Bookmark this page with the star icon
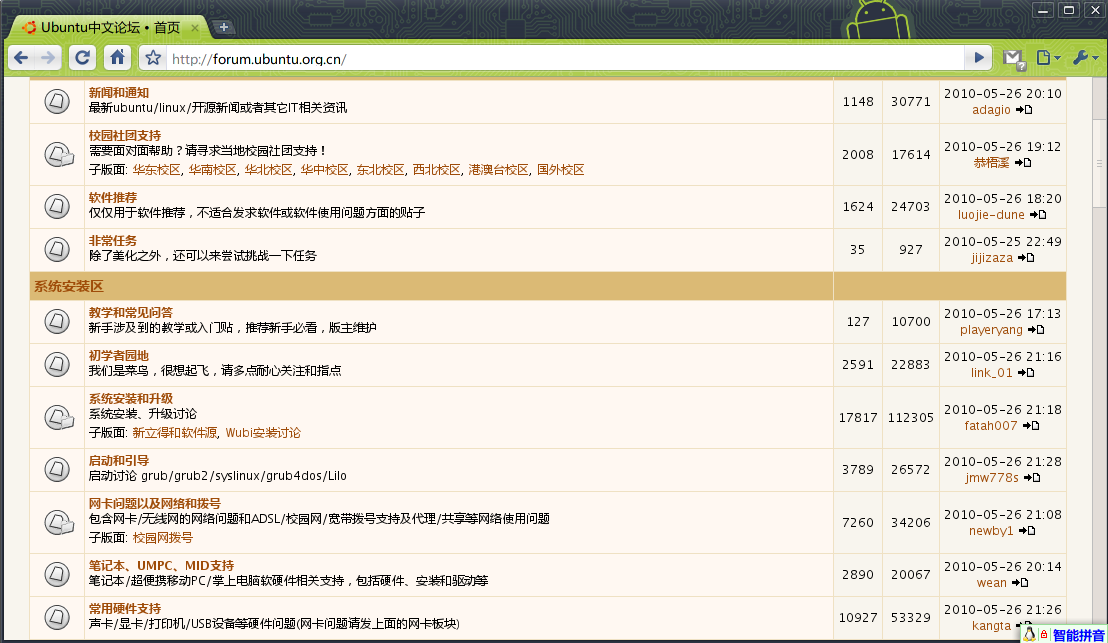The image size is (1108, 643). [x=153, y=58]
